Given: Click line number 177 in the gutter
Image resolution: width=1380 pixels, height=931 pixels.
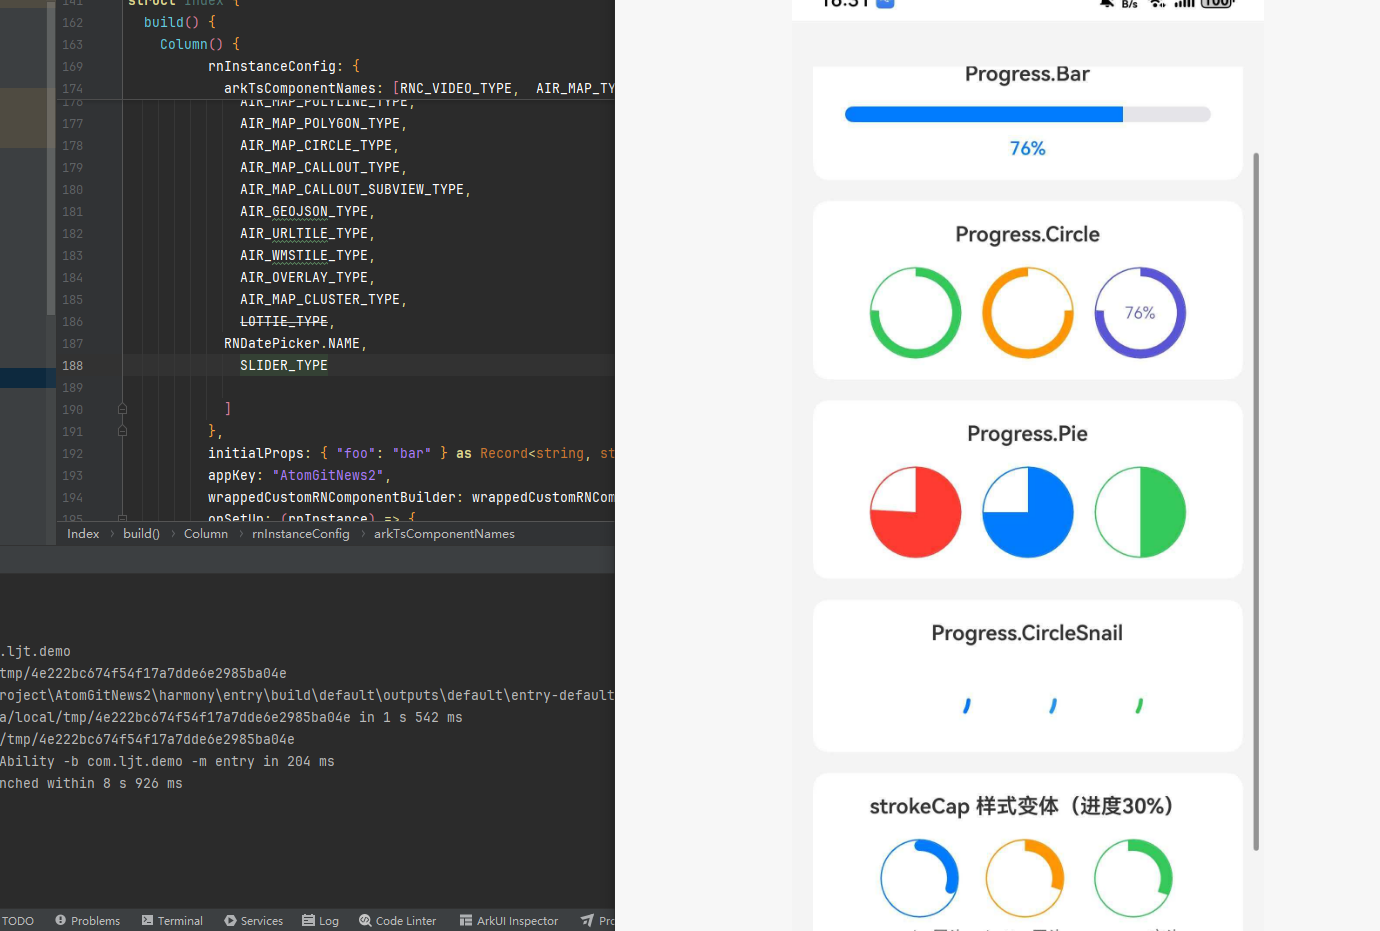Looking at the screenshot, I should pyautogui.click(x=73, y=123).
